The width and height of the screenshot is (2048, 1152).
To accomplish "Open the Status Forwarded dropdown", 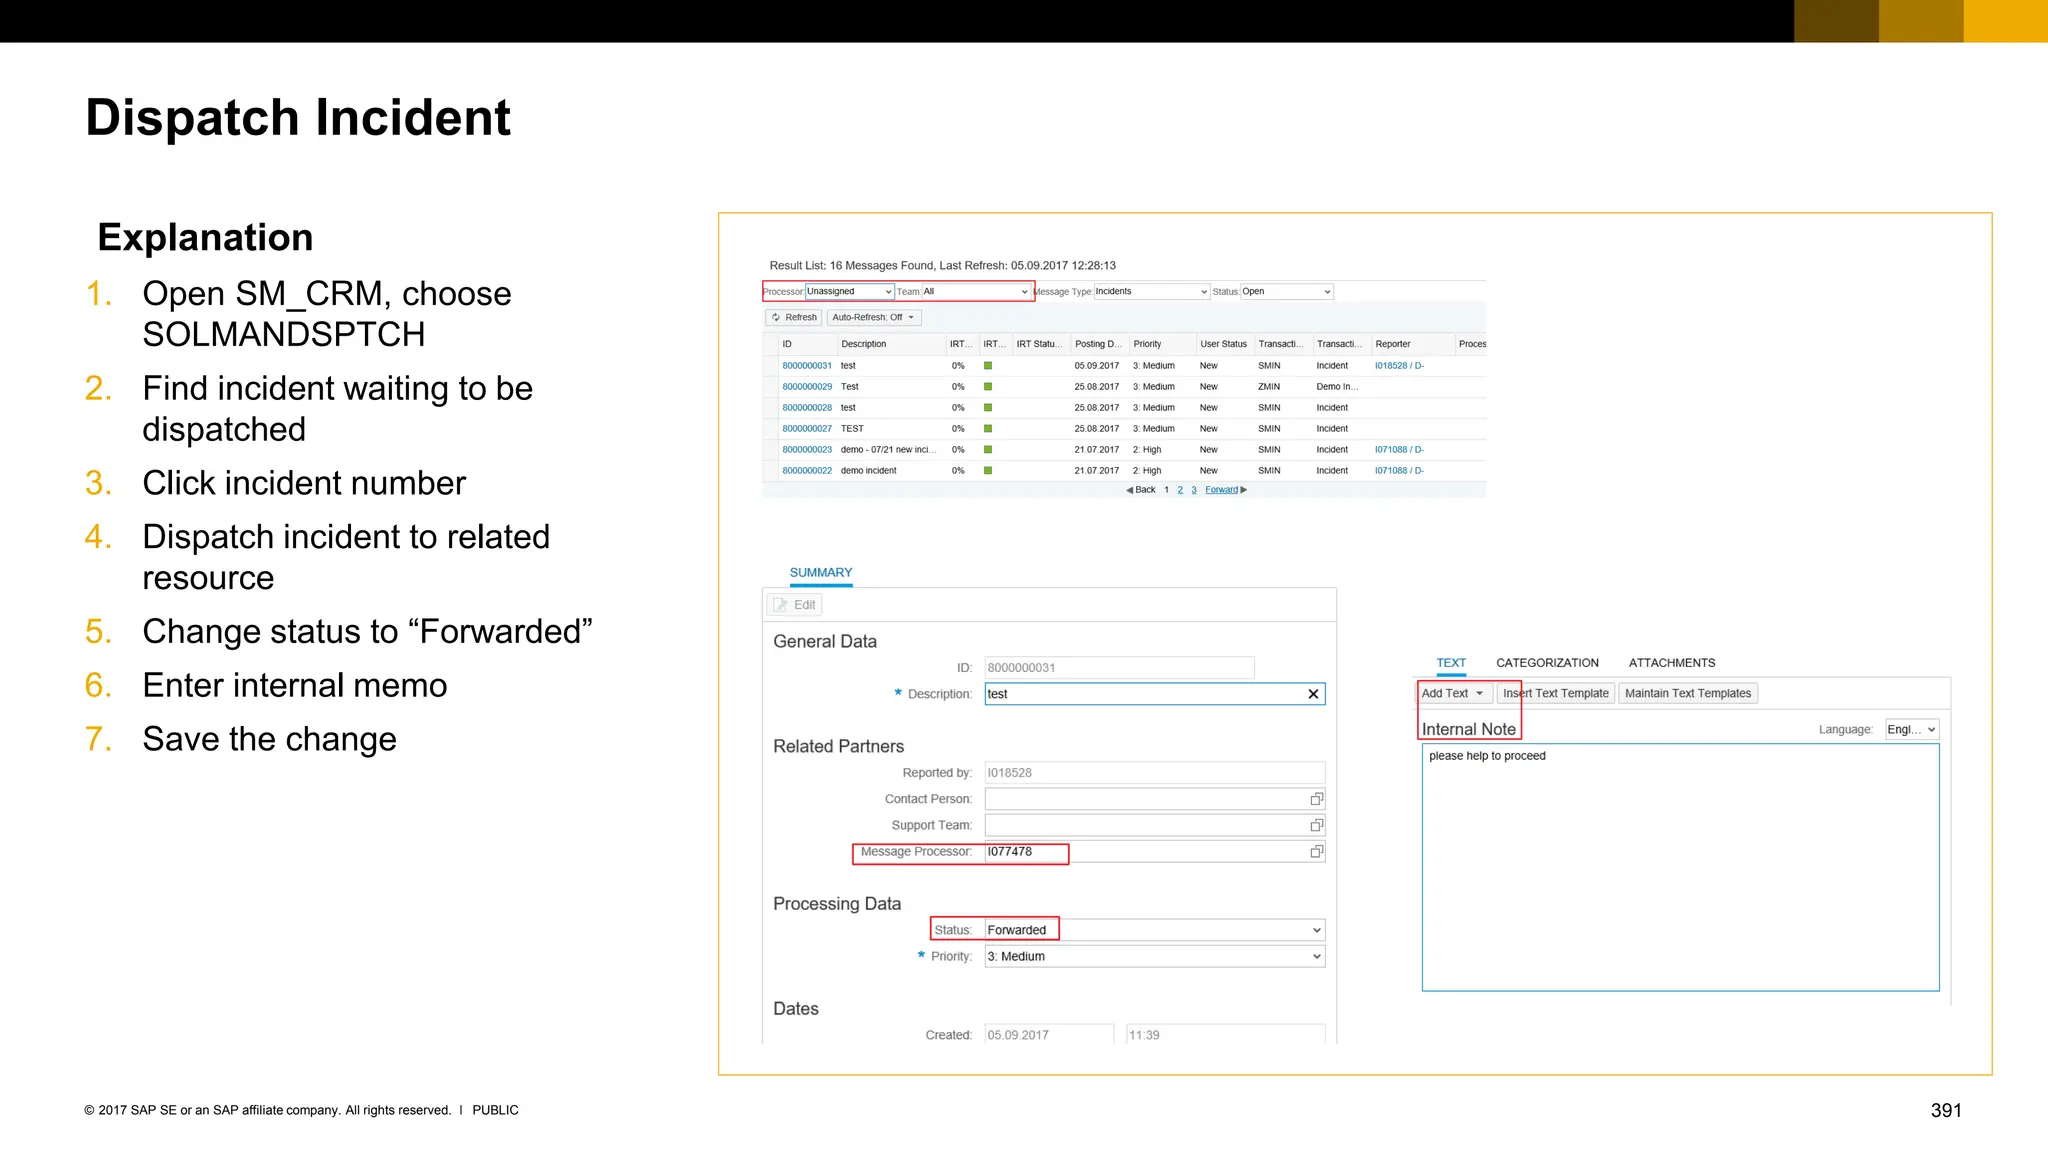I will pyautogui.click(x=1155, y=930).
